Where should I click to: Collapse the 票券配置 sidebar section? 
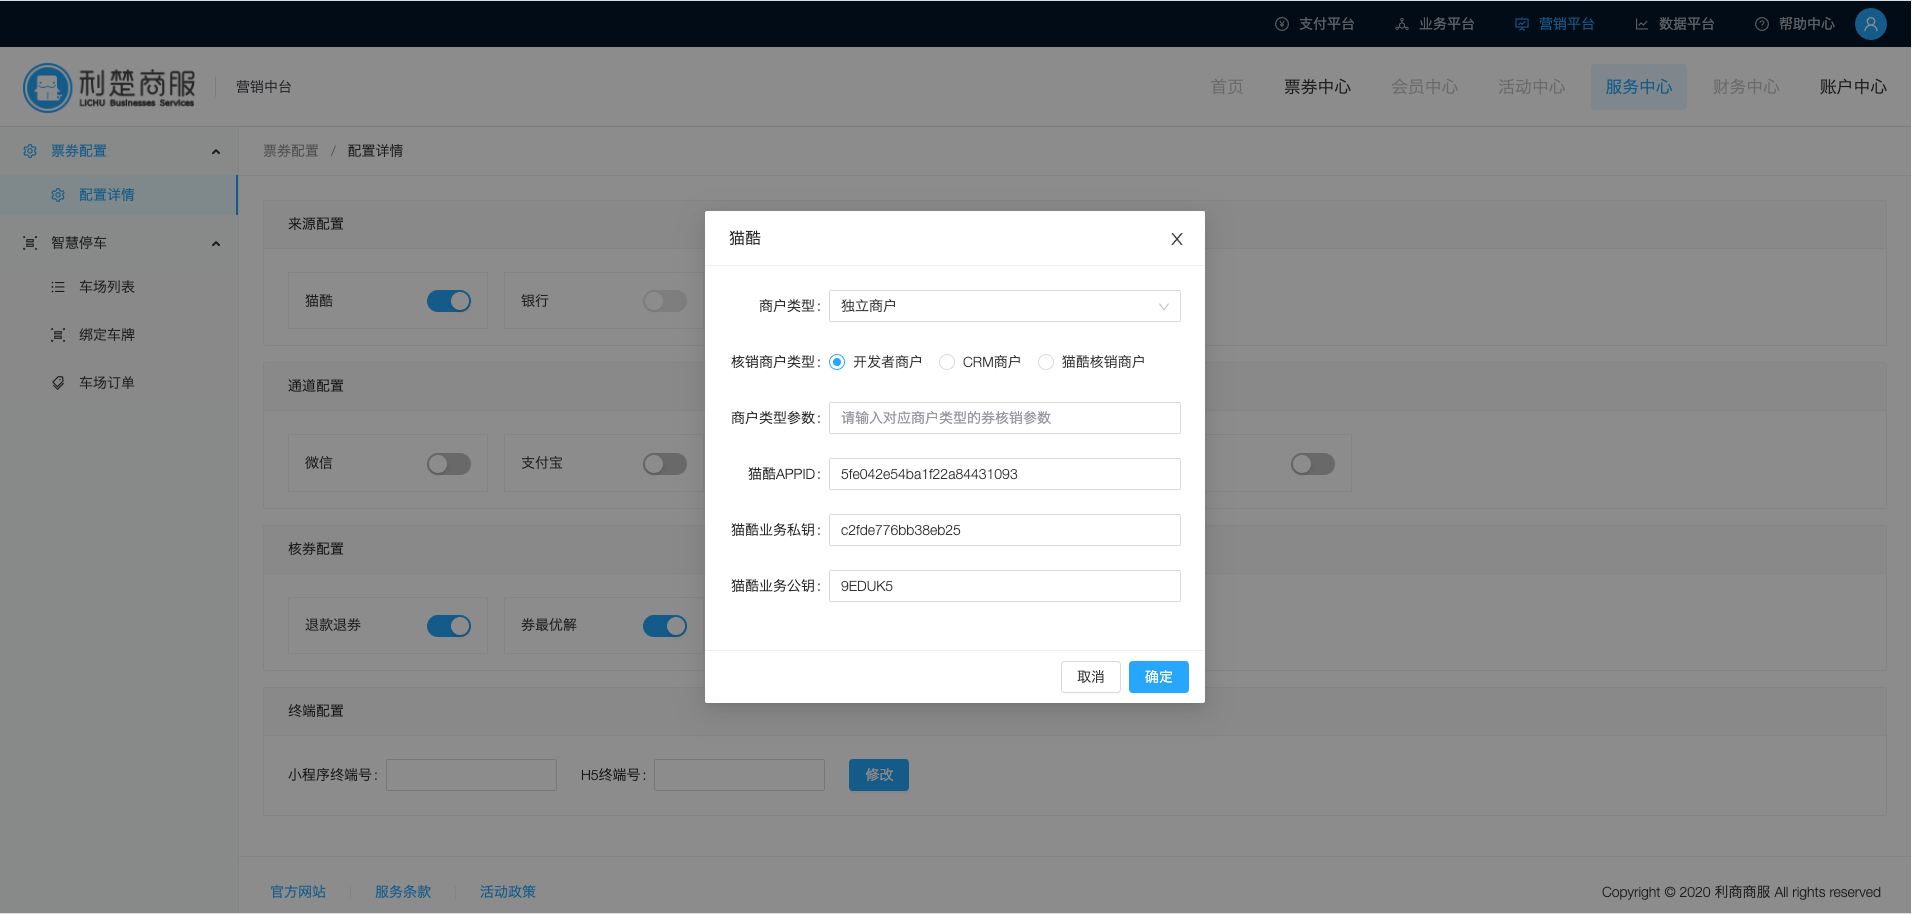(216, 152)
